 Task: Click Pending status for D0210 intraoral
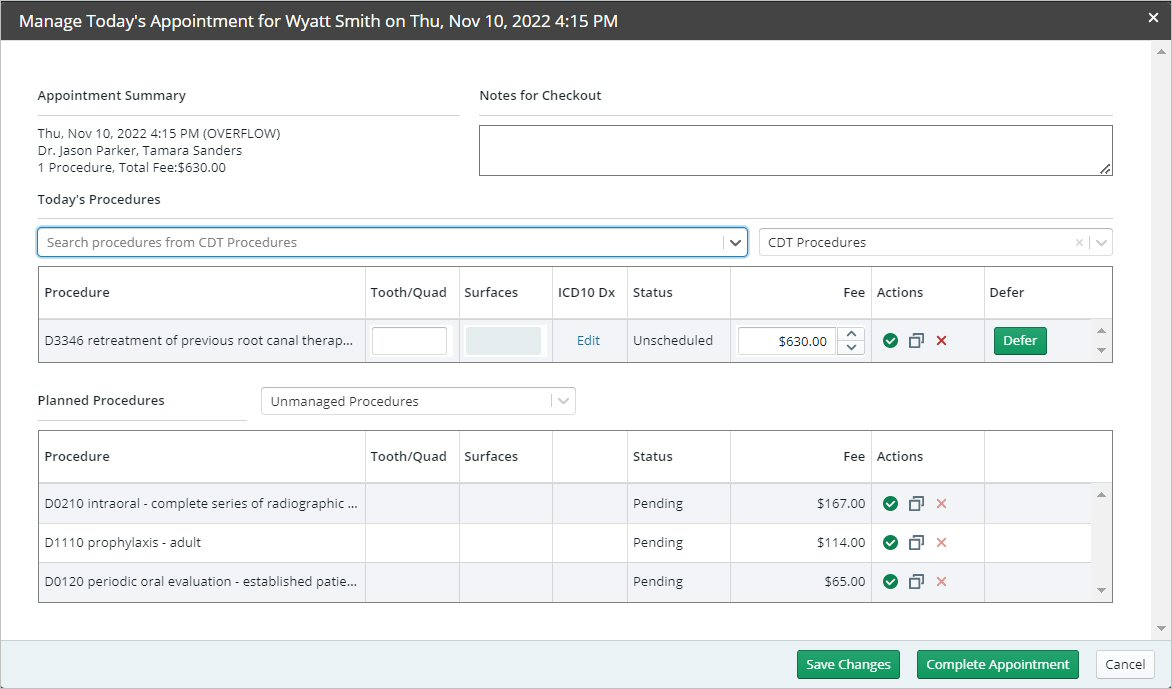pyautogui.click(x=658, y=504)
